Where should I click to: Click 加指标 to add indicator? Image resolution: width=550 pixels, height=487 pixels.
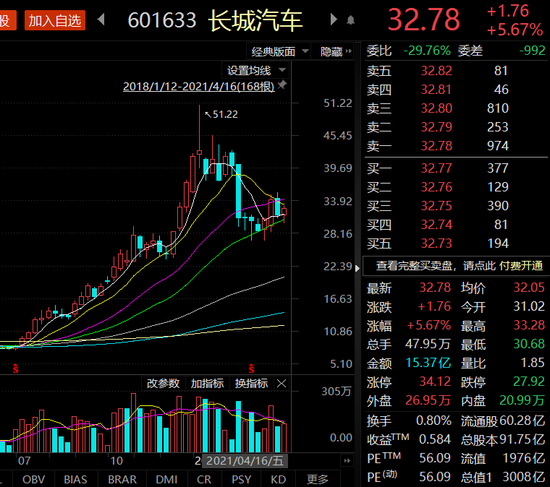pyautogui.click(x=207, y=383)
